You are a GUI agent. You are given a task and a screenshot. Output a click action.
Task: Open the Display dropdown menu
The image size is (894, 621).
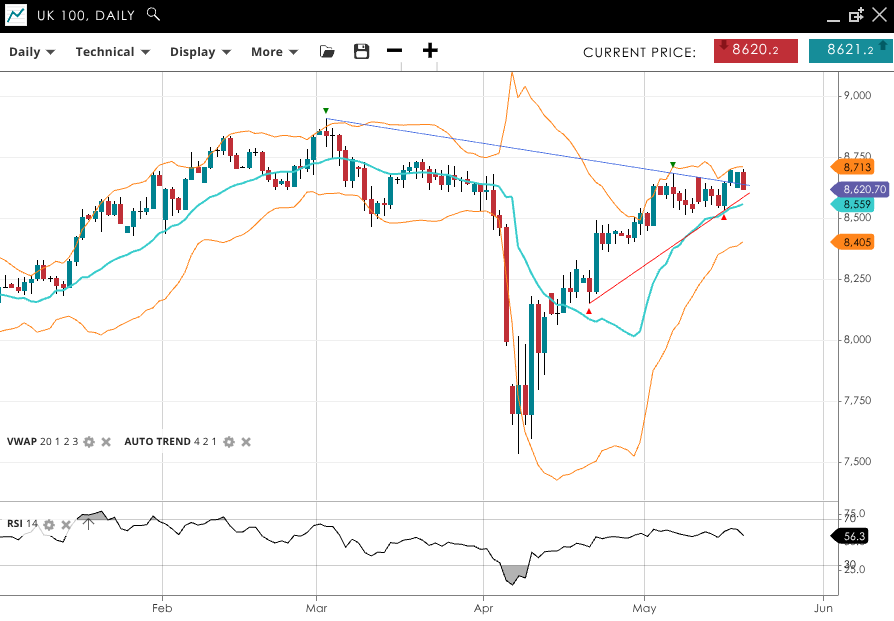click(x=200, y=52)
